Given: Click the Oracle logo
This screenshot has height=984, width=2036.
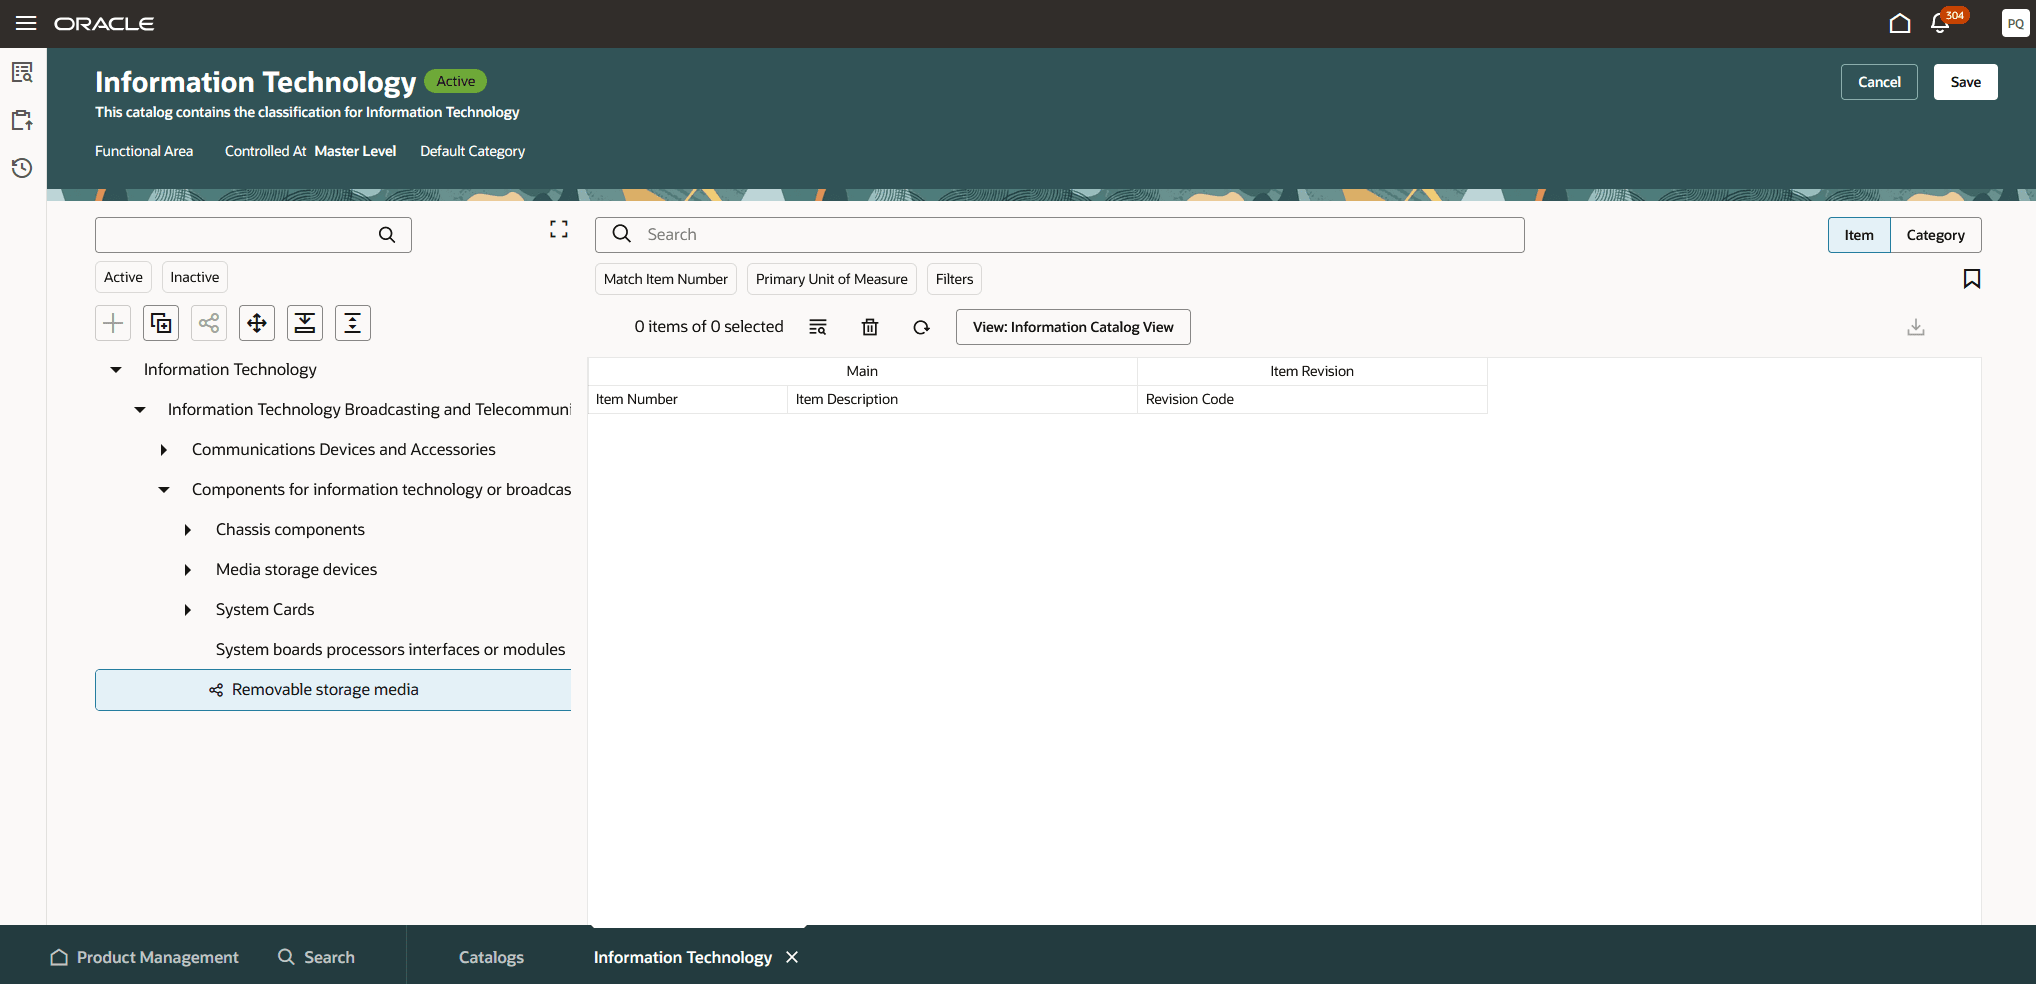Looking at the screenshot, I should tap(104, 23).
